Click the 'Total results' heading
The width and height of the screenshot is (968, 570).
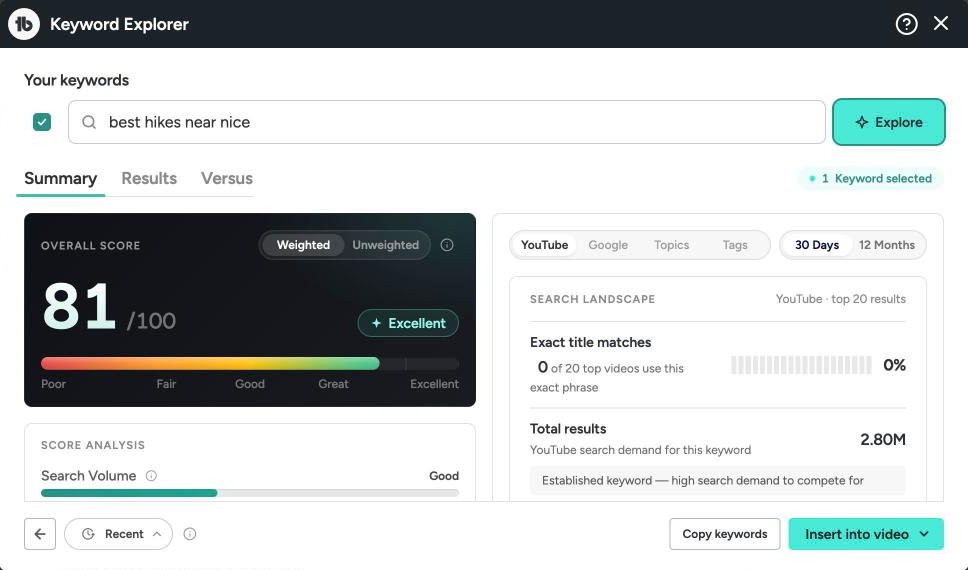tap(568, 429)
